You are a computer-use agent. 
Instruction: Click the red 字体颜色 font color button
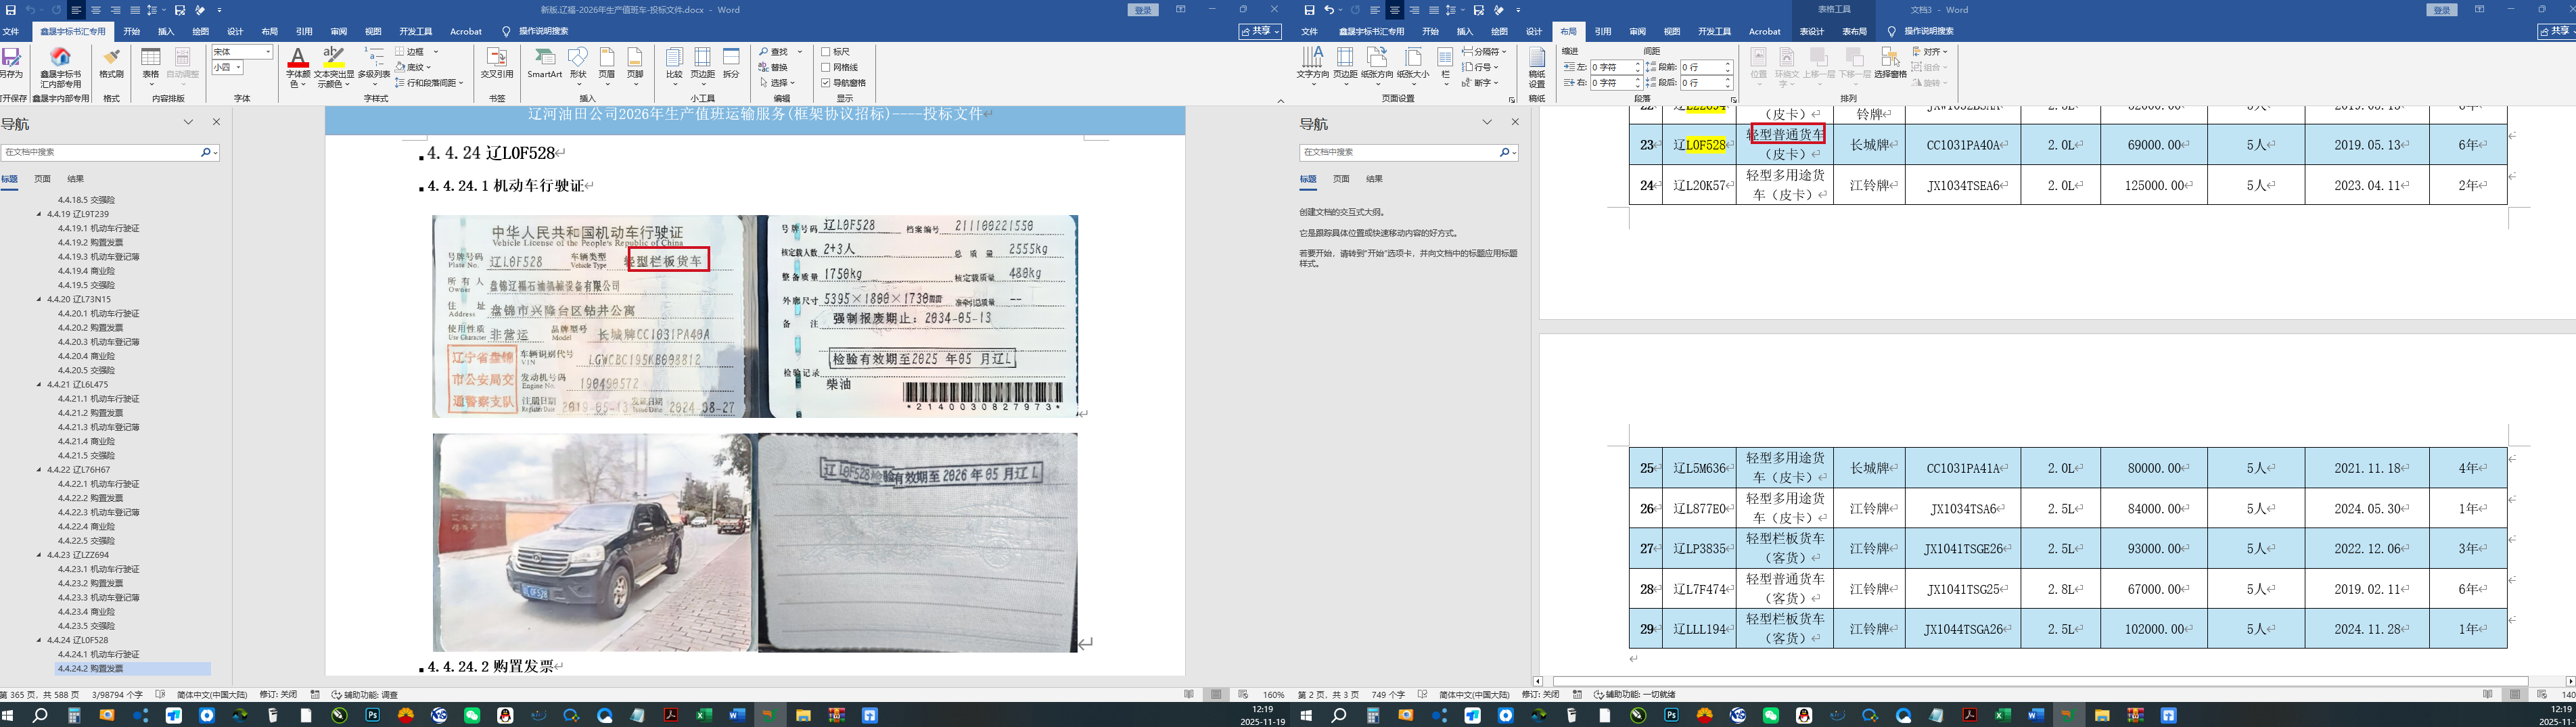pyautogui.click(x=298, y=67)
